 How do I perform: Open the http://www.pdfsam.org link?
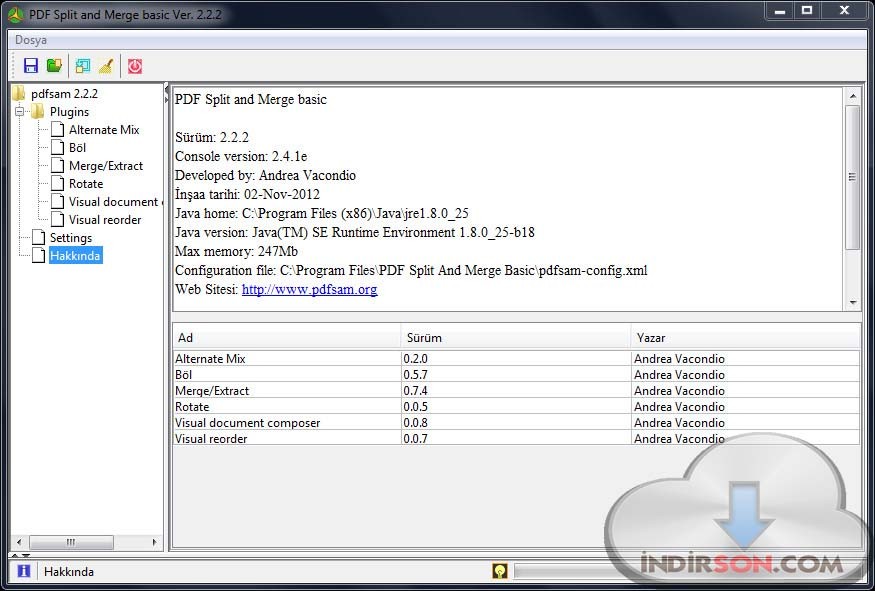pos(309,289)
